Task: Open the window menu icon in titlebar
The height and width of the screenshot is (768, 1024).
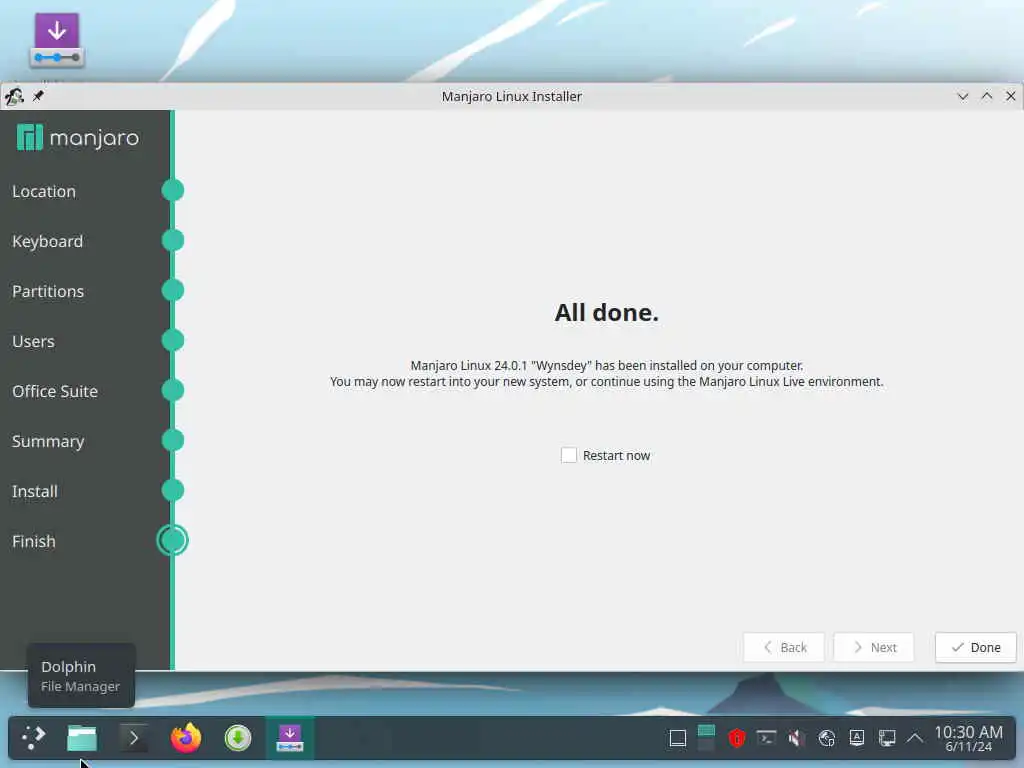Action: (14, 96)
